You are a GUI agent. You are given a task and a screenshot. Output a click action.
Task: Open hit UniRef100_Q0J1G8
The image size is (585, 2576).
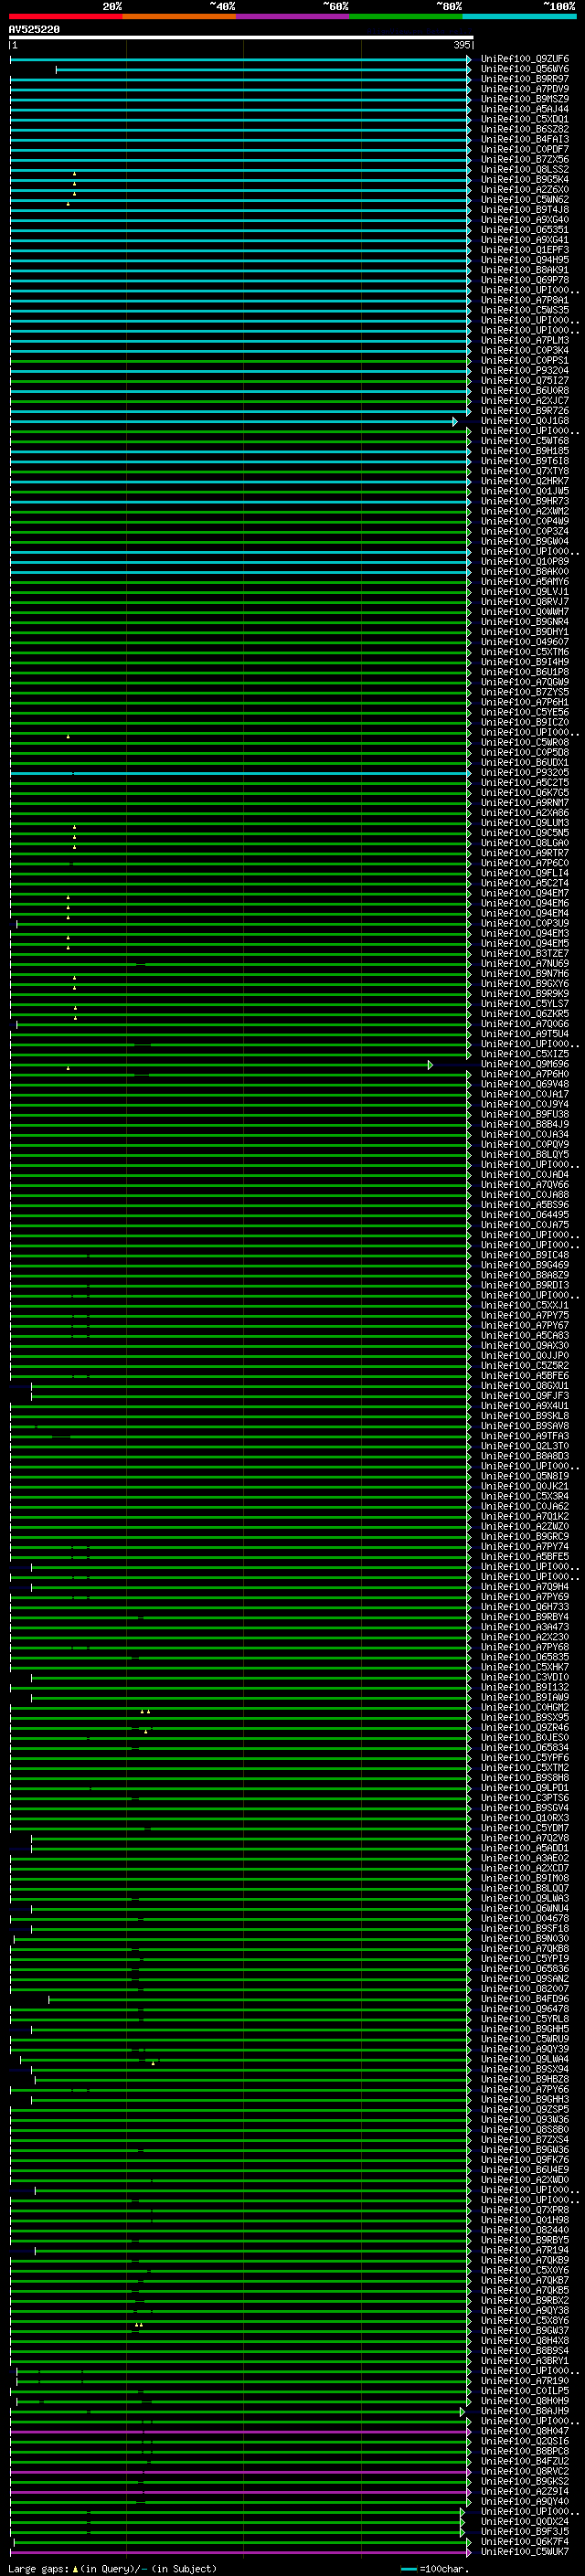(524, 420)
